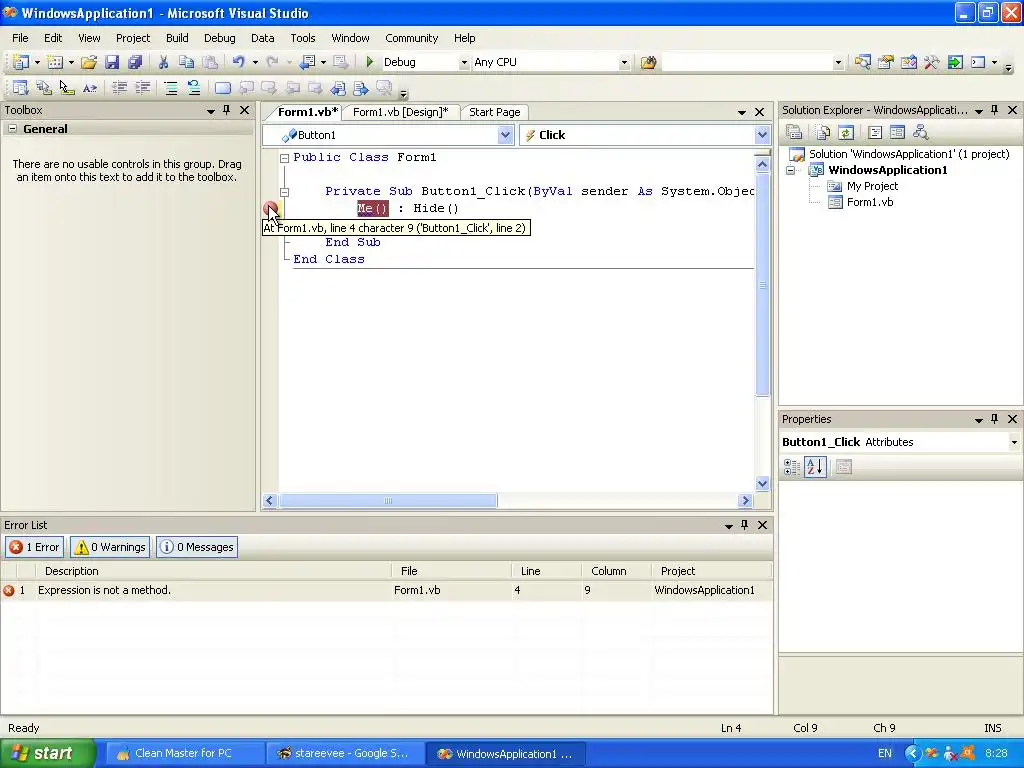Toggle the 1 Error filter button
The width and height of the screenshot is (1024, 768).
tap(35, 547)
